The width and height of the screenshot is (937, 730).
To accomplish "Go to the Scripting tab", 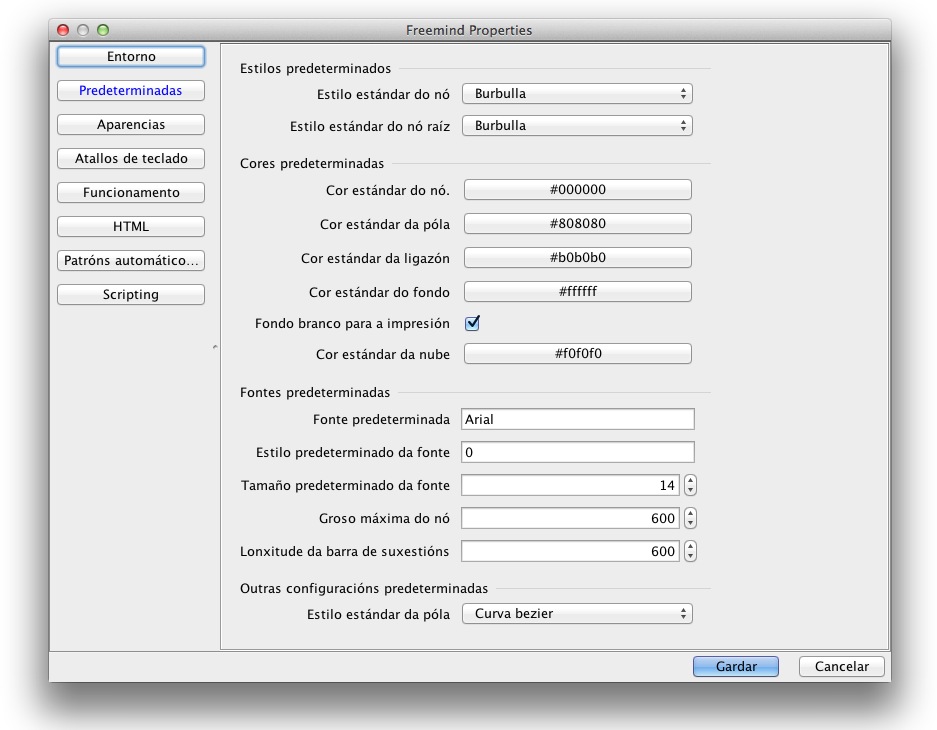I will click(x=131, y=295).
